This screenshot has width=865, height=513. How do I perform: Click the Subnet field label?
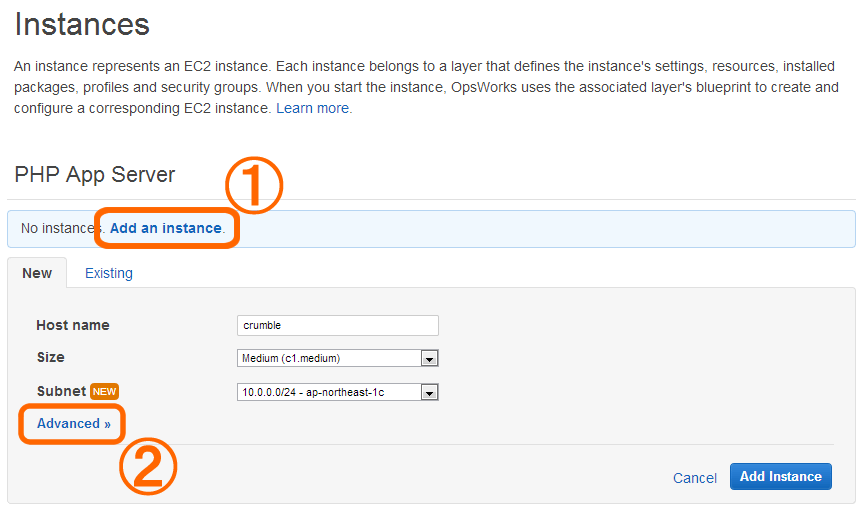[61, 391]
